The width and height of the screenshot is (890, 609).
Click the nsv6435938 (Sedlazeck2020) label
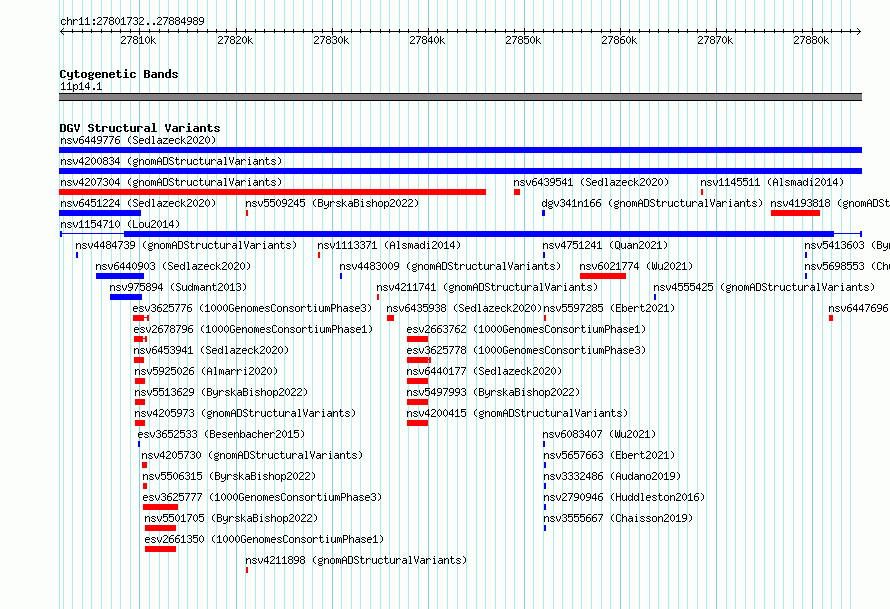[x=464, y=308]
